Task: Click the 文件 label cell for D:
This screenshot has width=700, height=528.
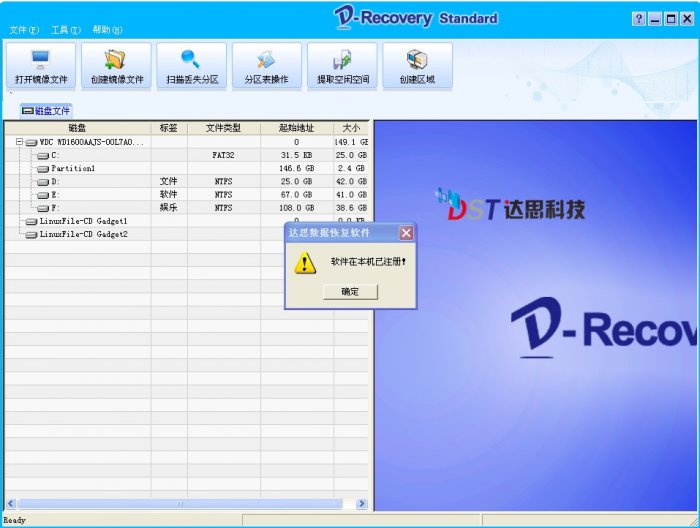Action: pyautogui.click(x=169, y=182)
